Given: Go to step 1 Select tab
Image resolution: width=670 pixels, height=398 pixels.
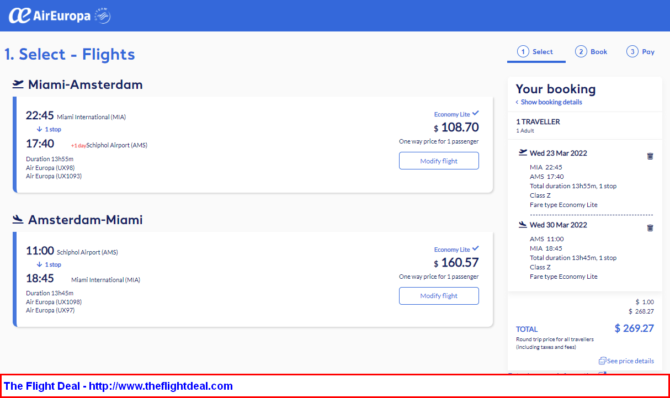Looking at the screenshot, I should point(536,52).
